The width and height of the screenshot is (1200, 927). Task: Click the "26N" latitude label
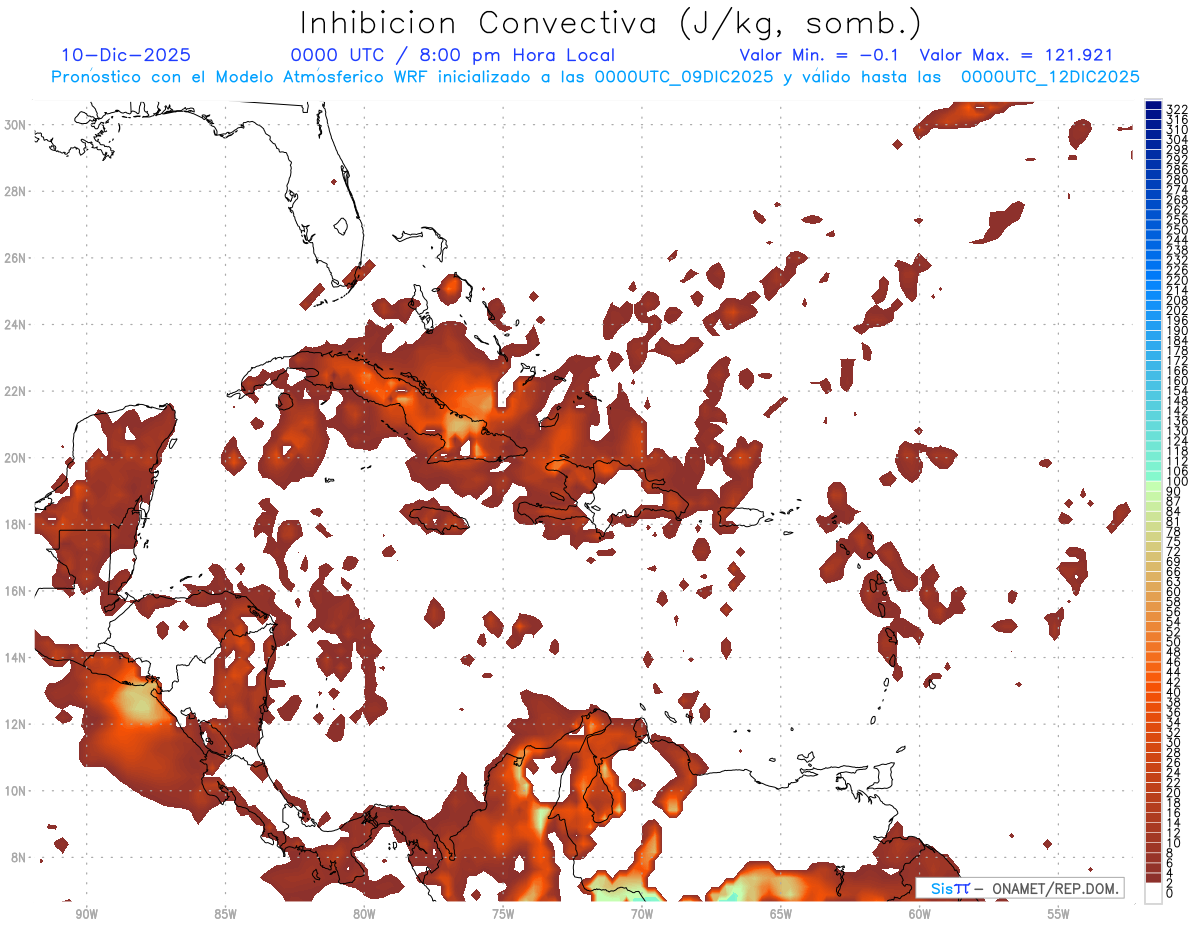point(16,258)
